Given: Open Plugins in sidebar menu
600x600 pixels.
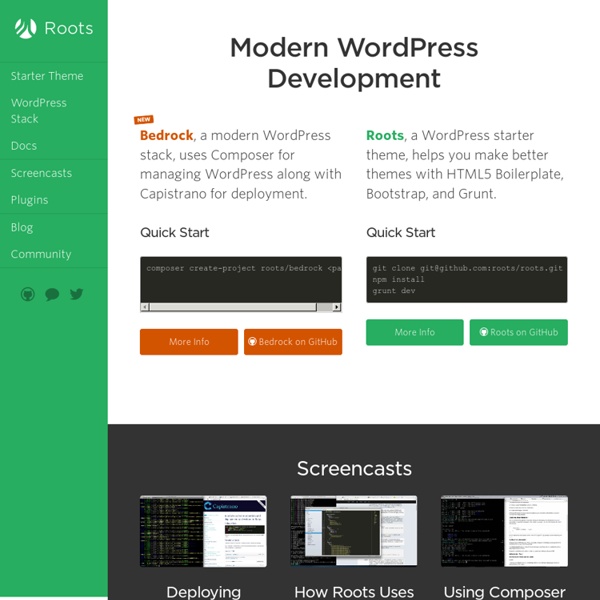Looking at the screenshot, I should click(29, 200).
